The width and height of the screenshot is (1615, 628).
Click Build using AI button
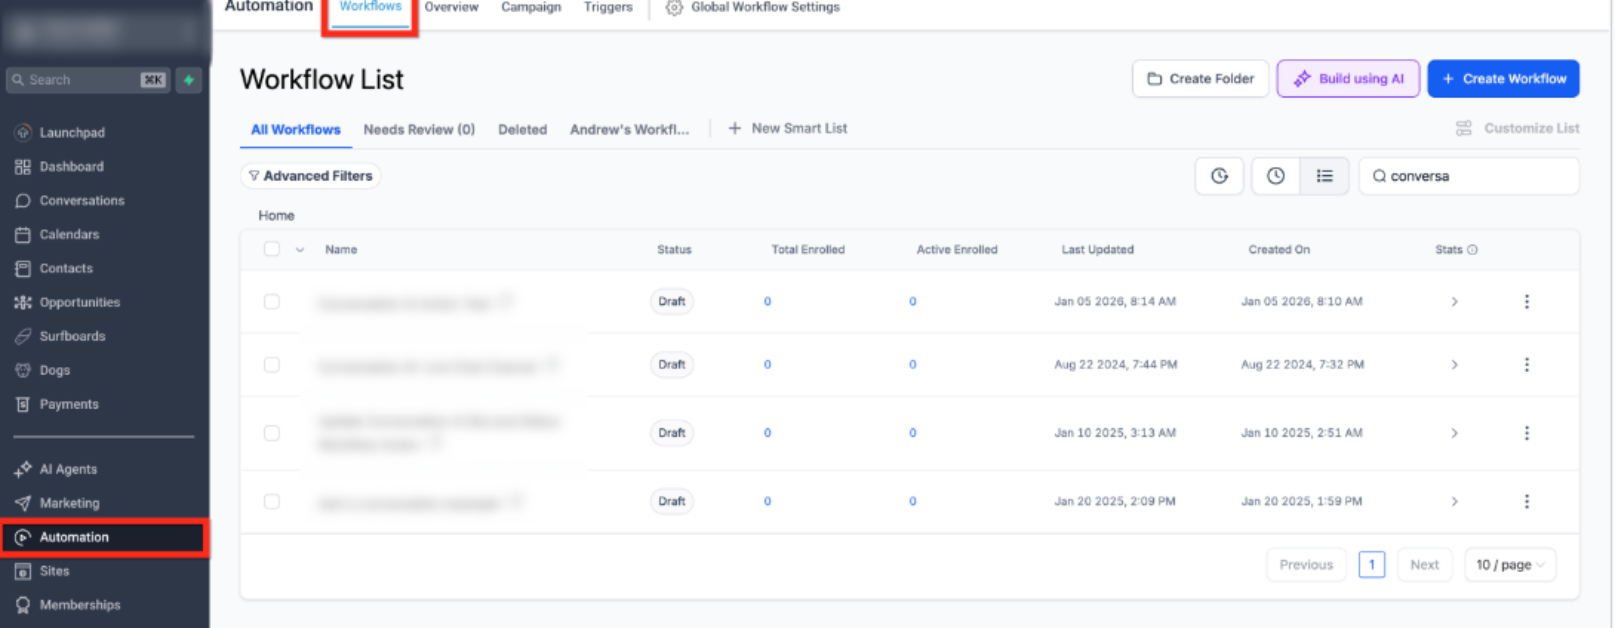[x=1348, y=79]
